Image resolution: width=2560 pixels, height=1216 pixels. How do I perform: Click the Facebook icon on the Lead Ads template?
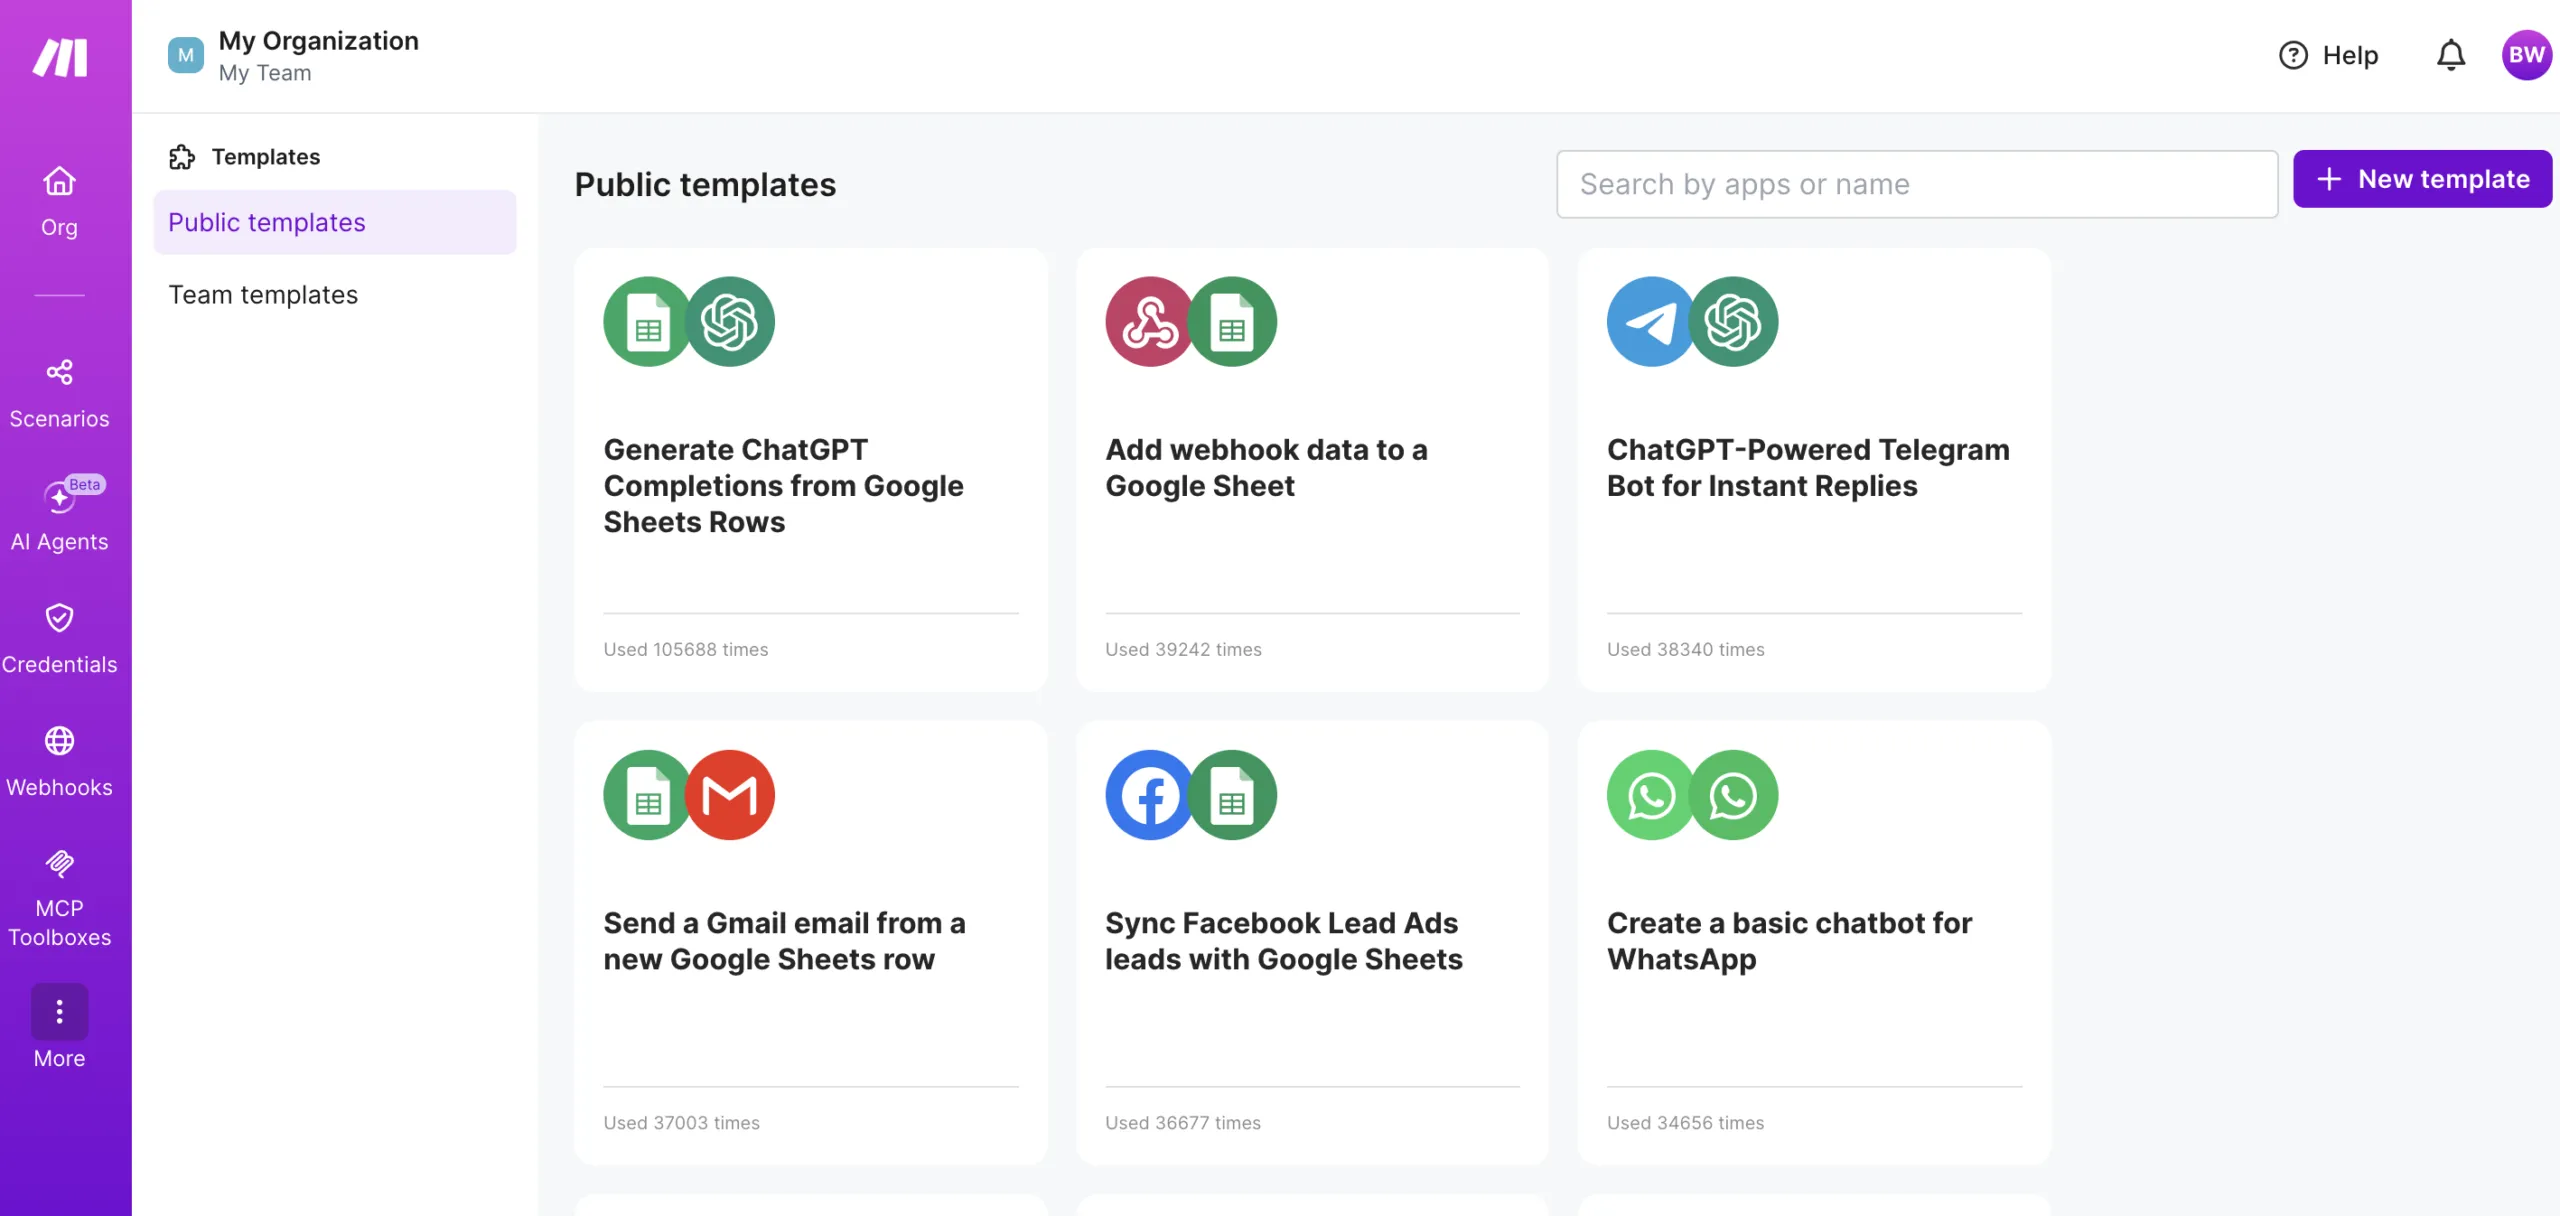1148,794
